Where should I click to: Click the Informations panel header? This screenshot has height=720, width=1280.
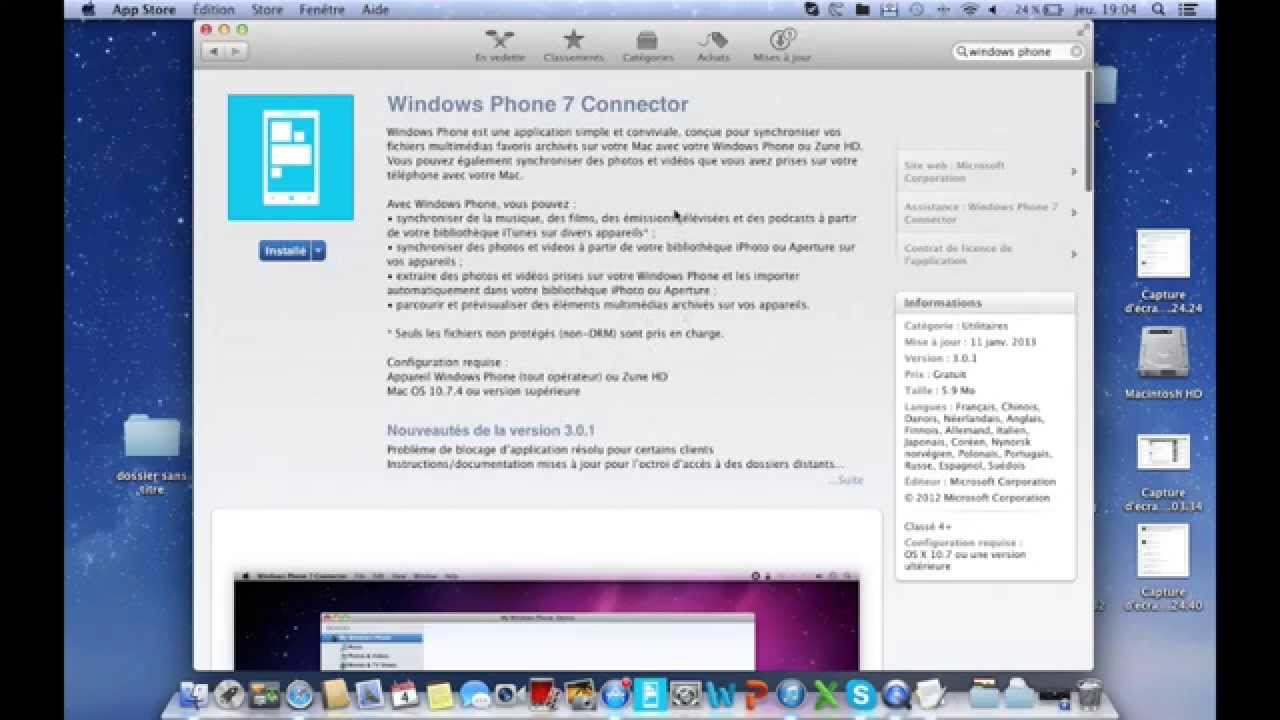pos(986,303)
